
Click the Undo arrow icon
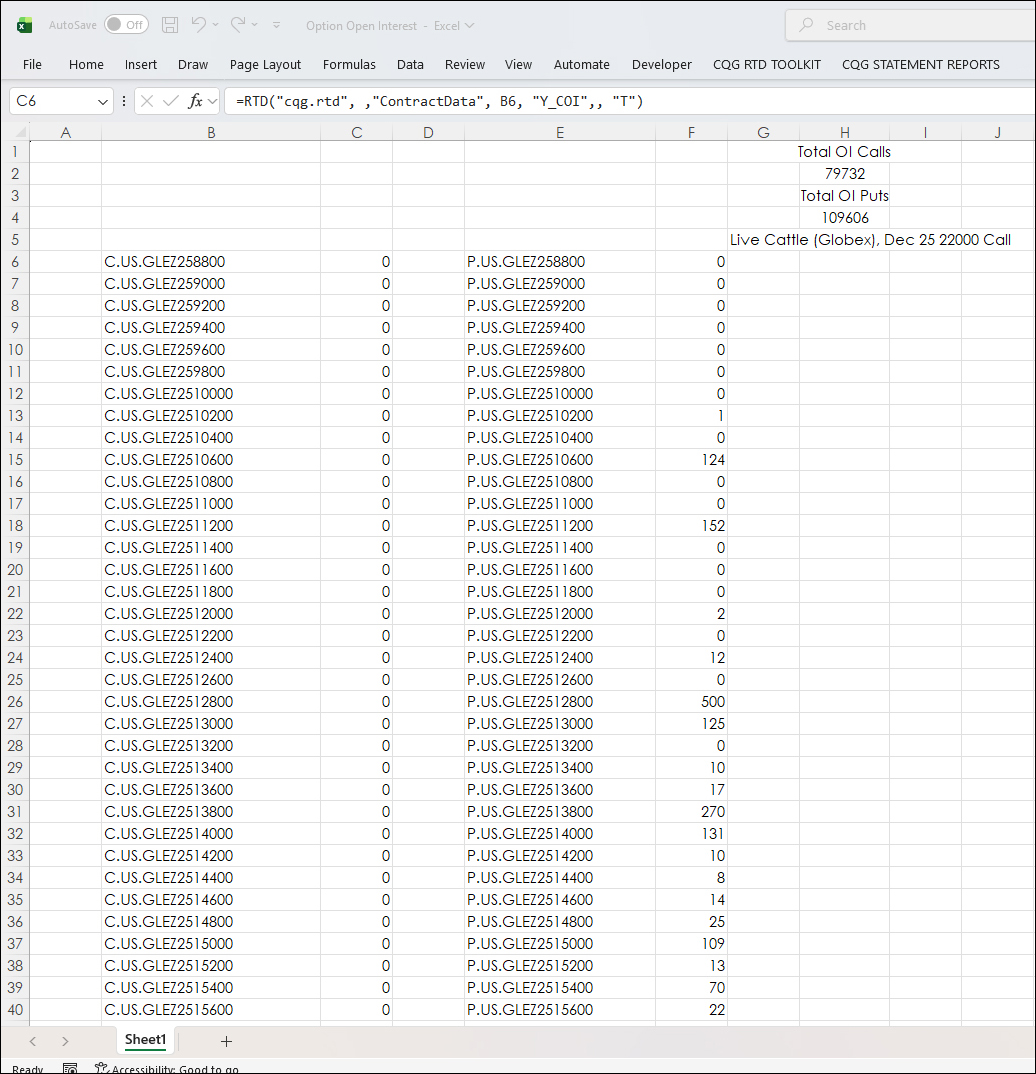pos(198,25)
